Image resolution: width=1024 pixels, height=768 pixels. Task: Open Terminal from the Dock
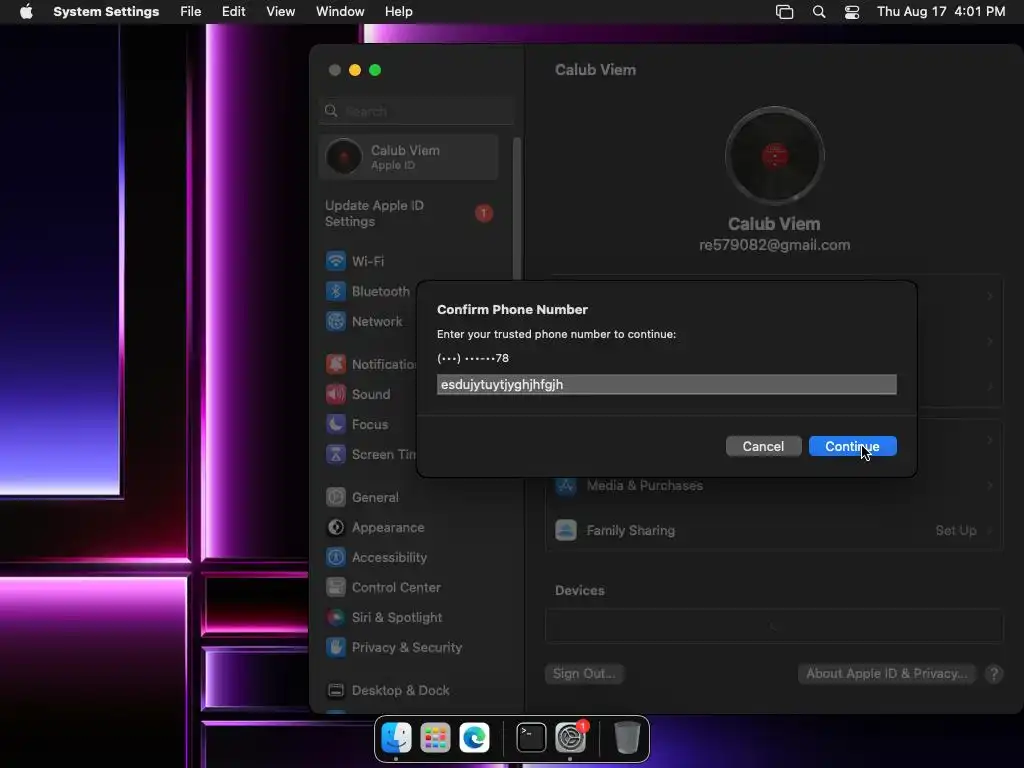[531, 738]
